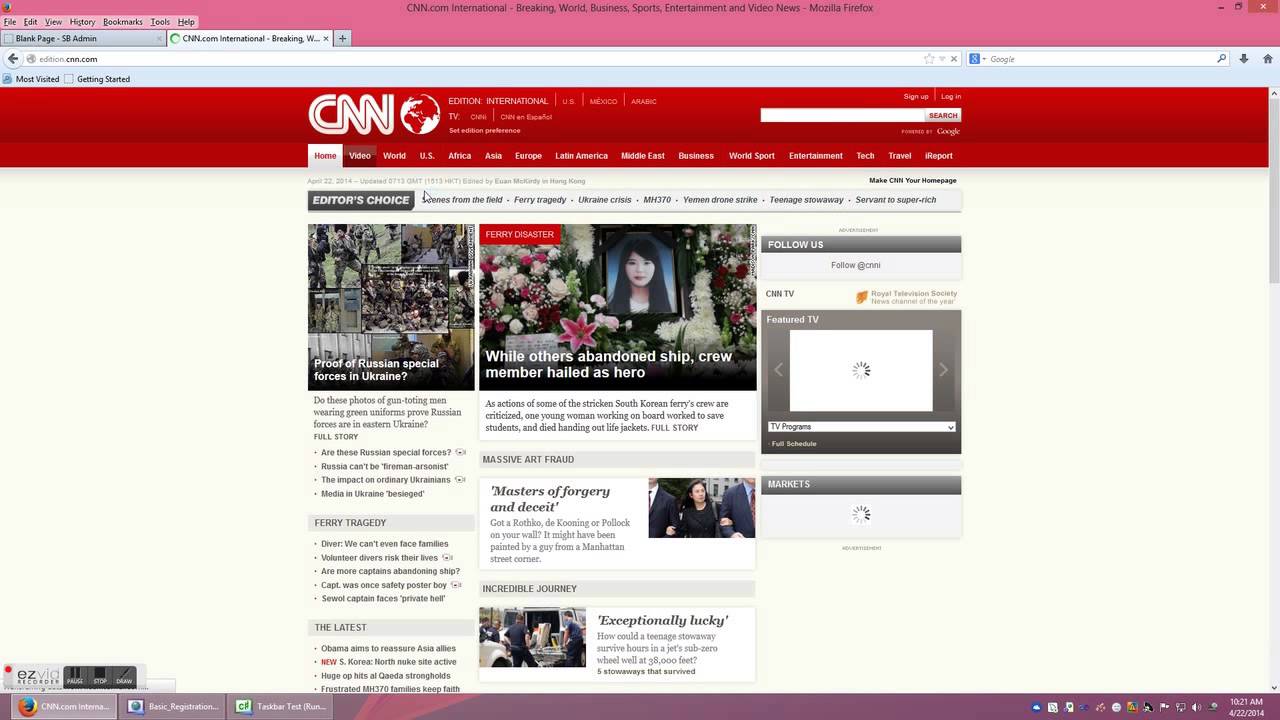The width and height of the screenshot is (1280, 720).
Task: Click Firefox icon in Windows taskbar
Action: click(27, 706)
